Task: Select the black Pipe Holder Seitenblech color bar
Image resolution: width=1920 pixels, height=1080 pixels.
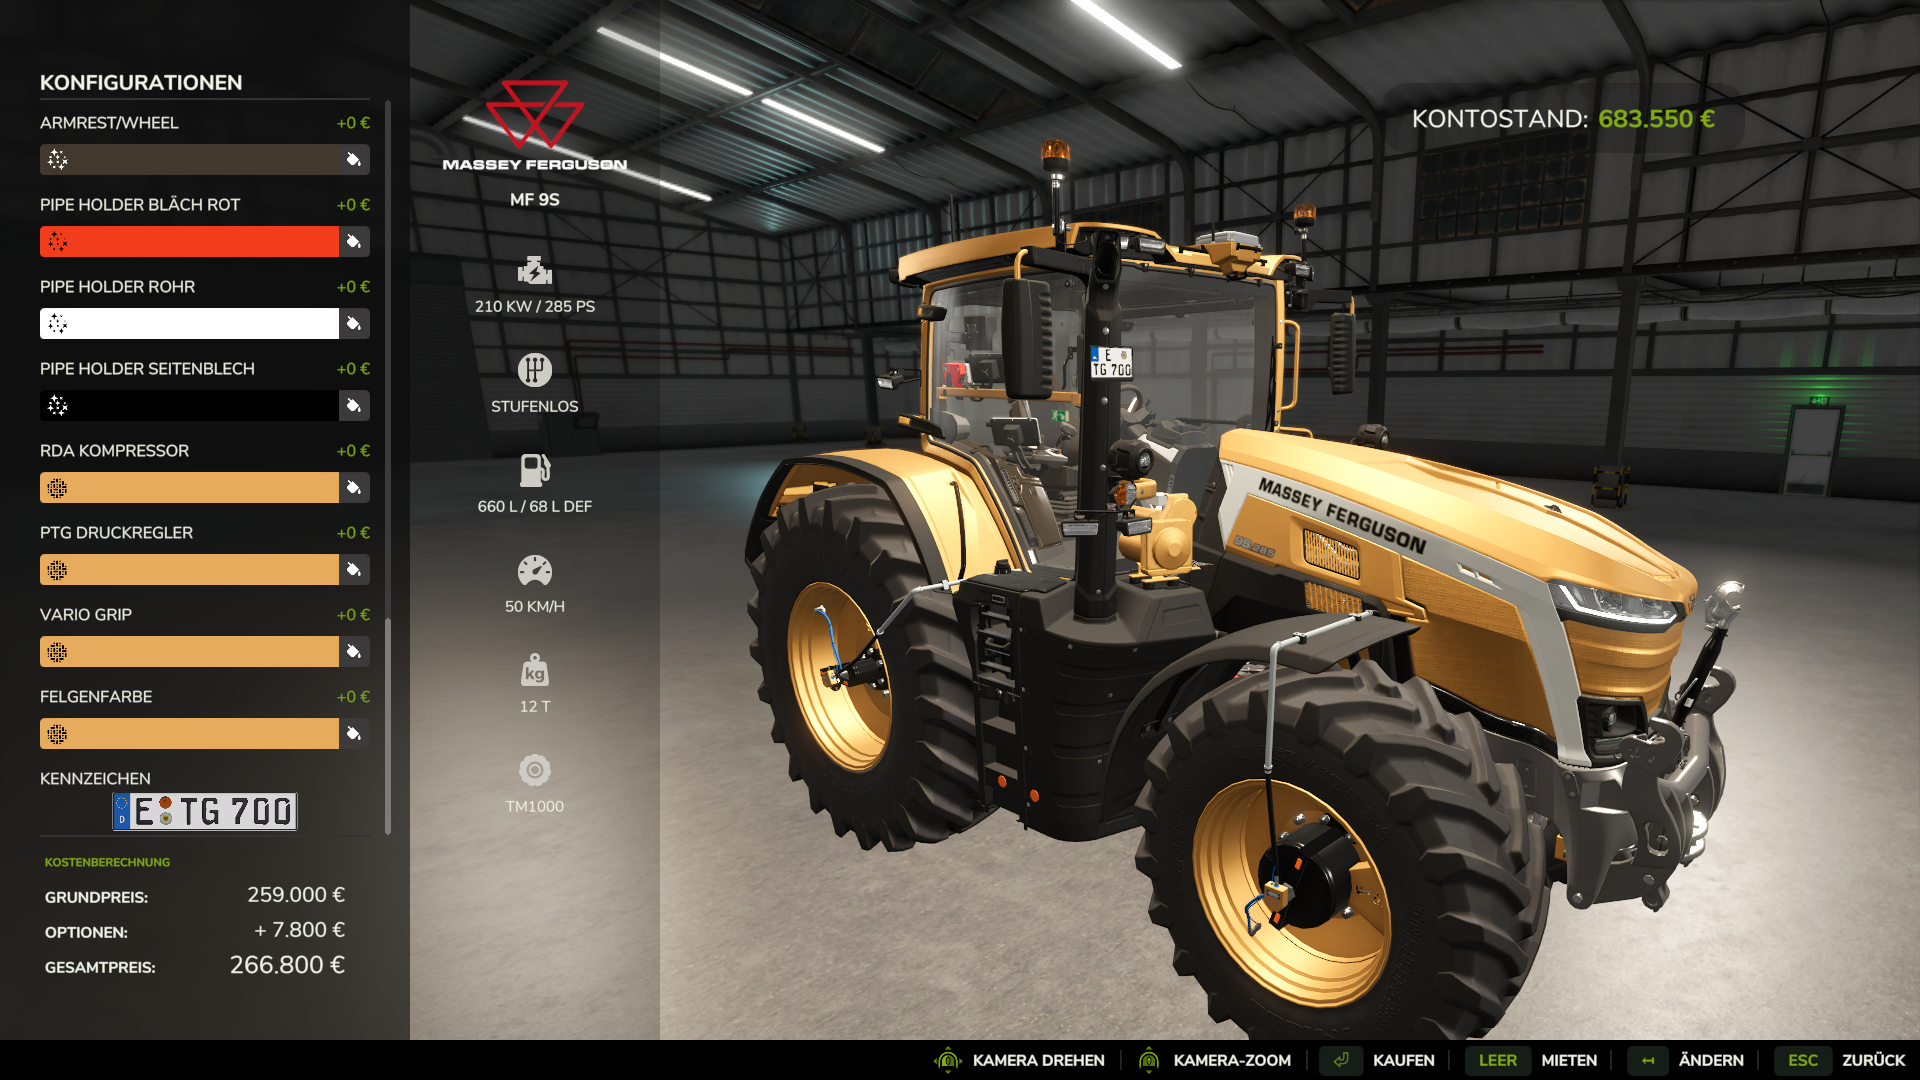Action: pos(190,406)
